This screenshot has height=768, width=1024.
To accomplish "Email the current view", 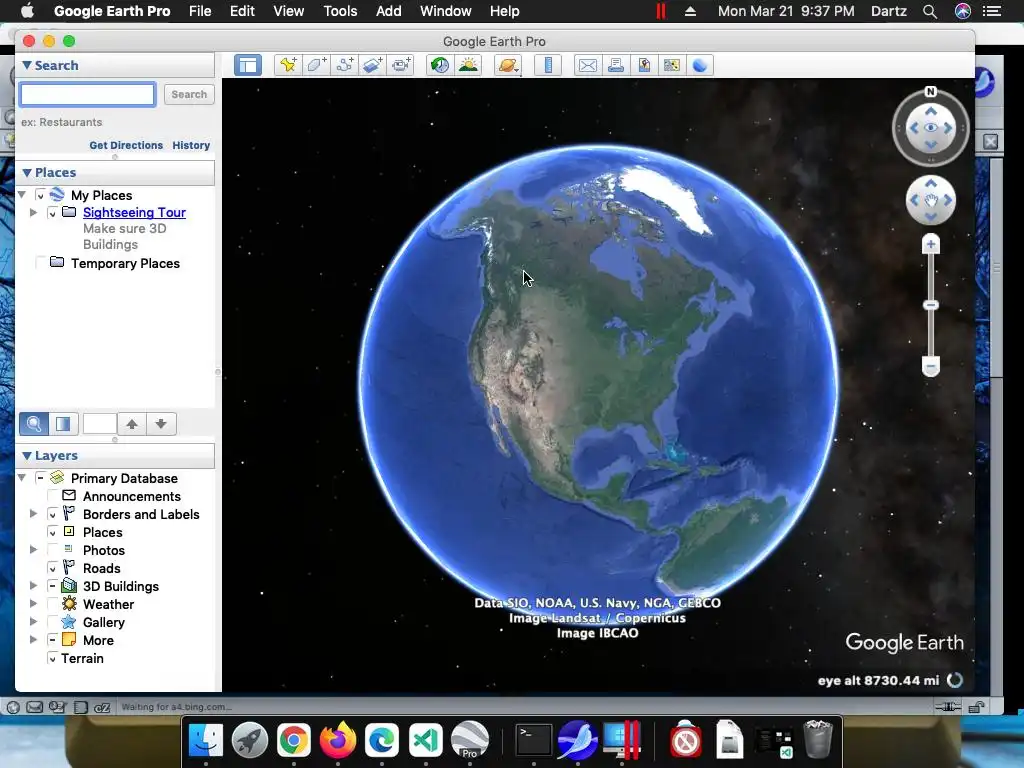I will [588, 65].
